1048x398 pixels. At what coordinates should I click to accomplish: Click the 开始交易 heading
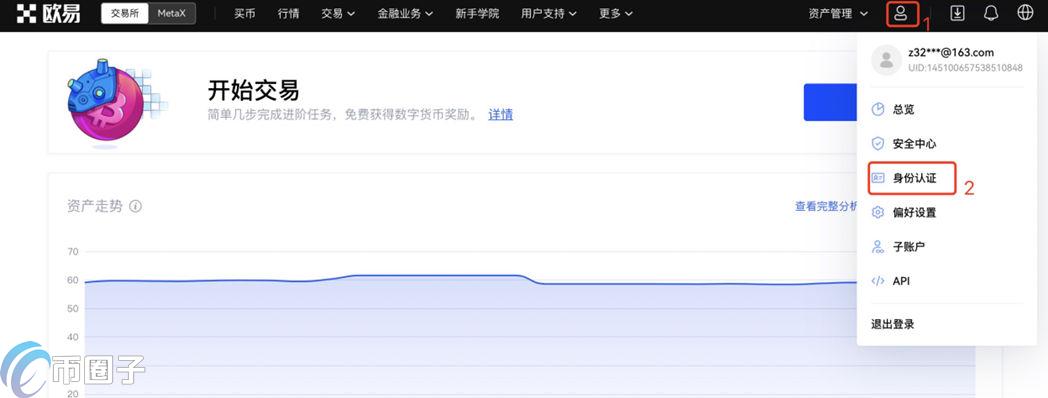tap(253, 90)
